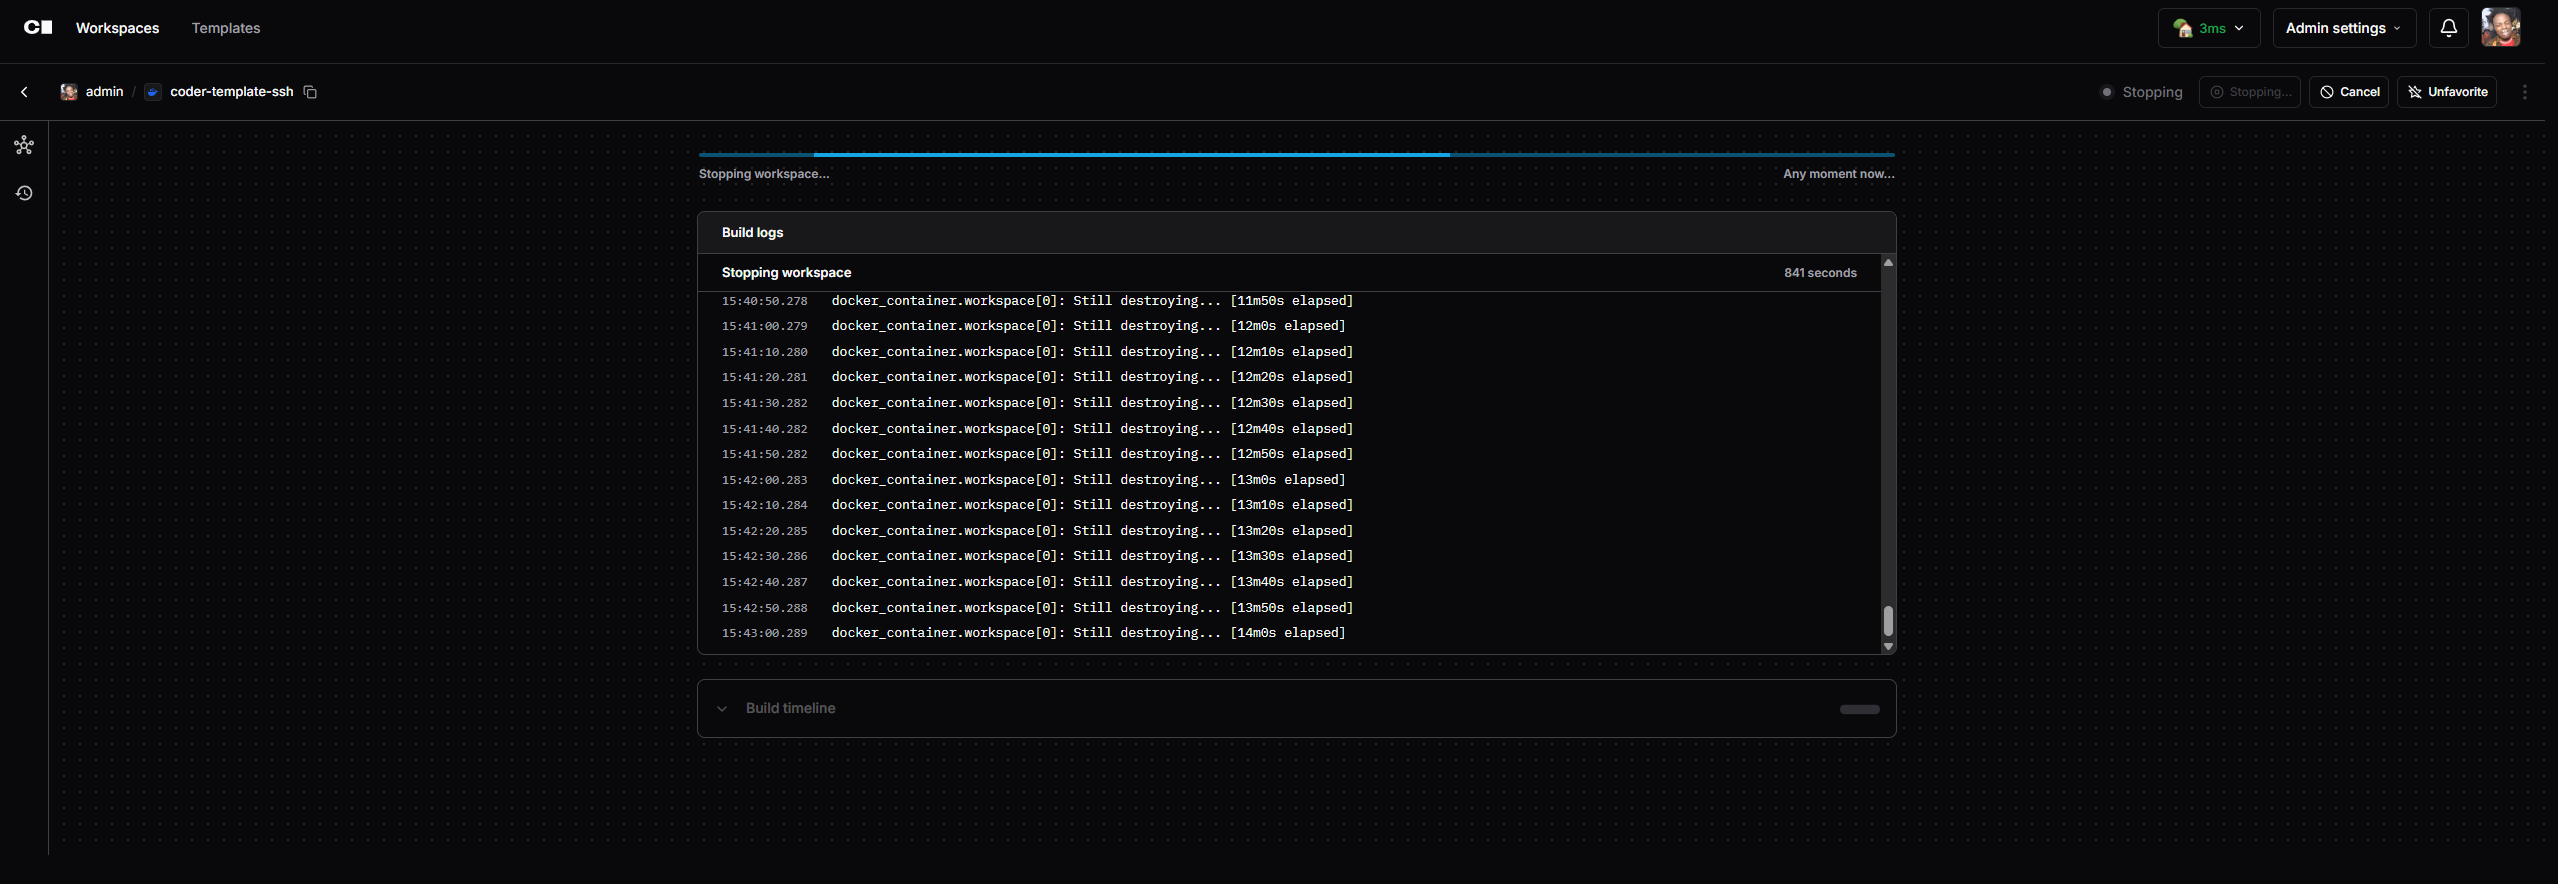Click the Stopping status indicator
Image resolution: width=2558 pixels, height=884 pixels.
point(2142,92)
